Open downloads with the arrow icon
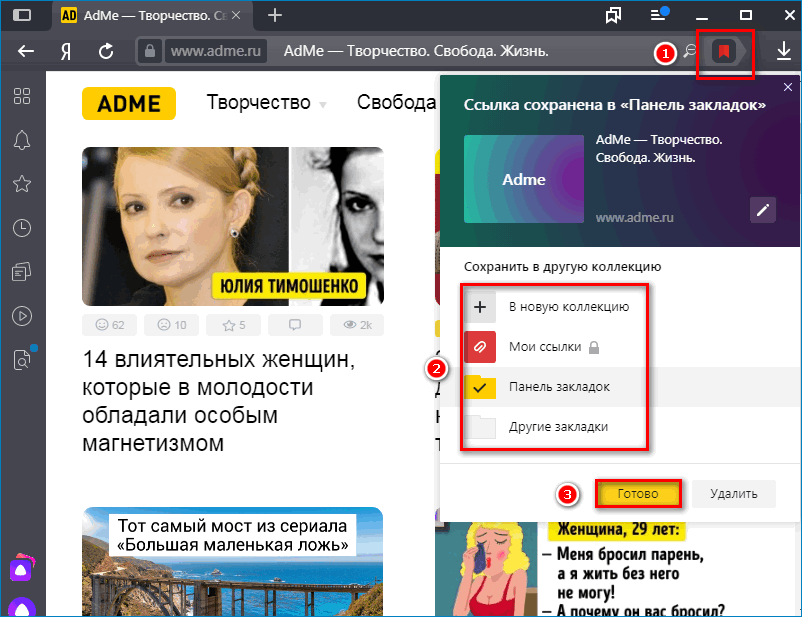This screenshot has width=802, height=617. tap(782, 51)
